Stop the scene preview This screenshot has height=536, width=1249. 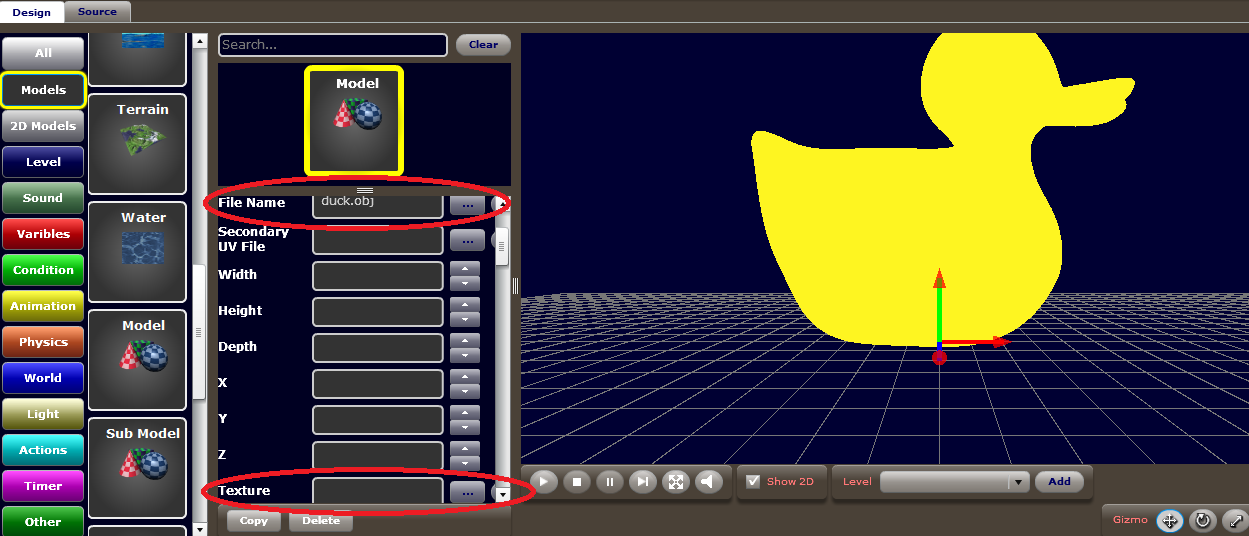coord(576,482)
